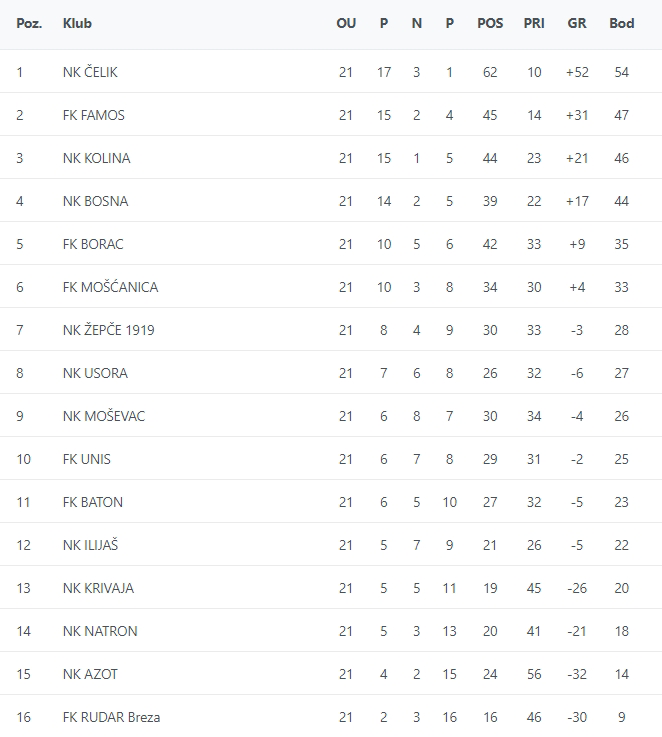Sort by the Bod points column header
662x737 pixels.
pos(621,23)
